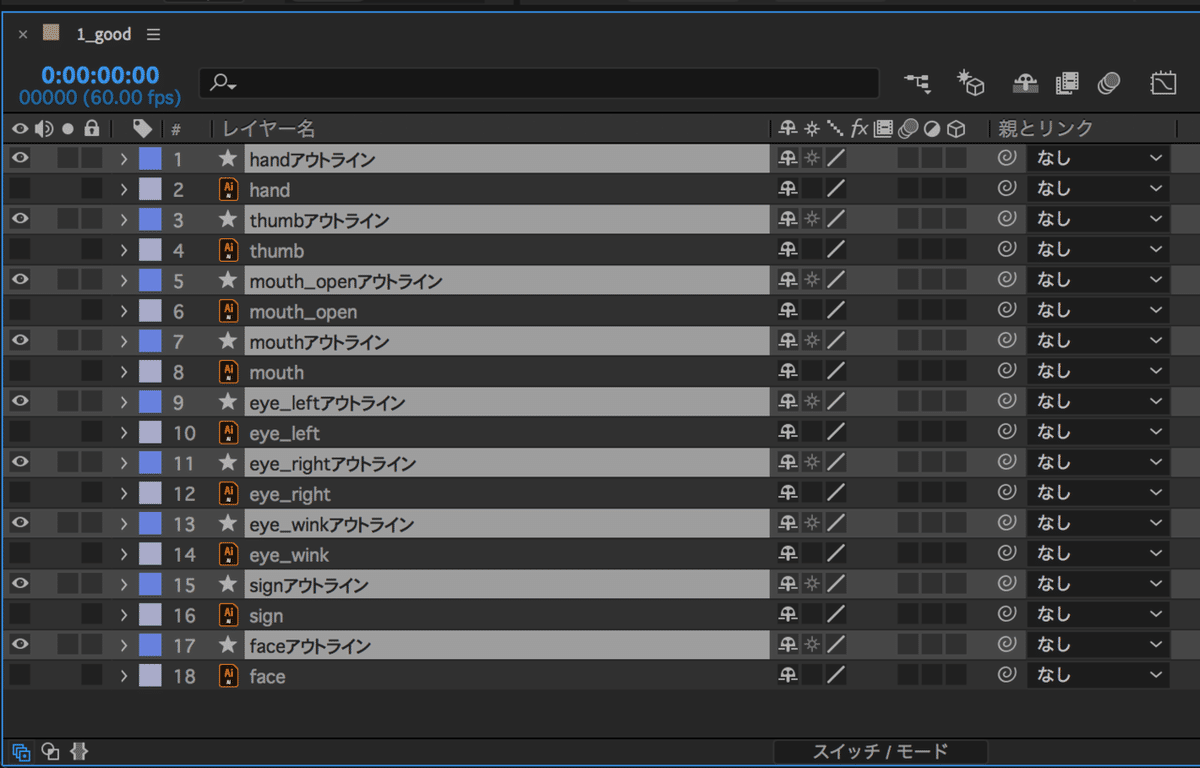The height and width of the screenshot is (768, 1200).
Task: Show the hand layer
Action: click(x=20, y=189)
